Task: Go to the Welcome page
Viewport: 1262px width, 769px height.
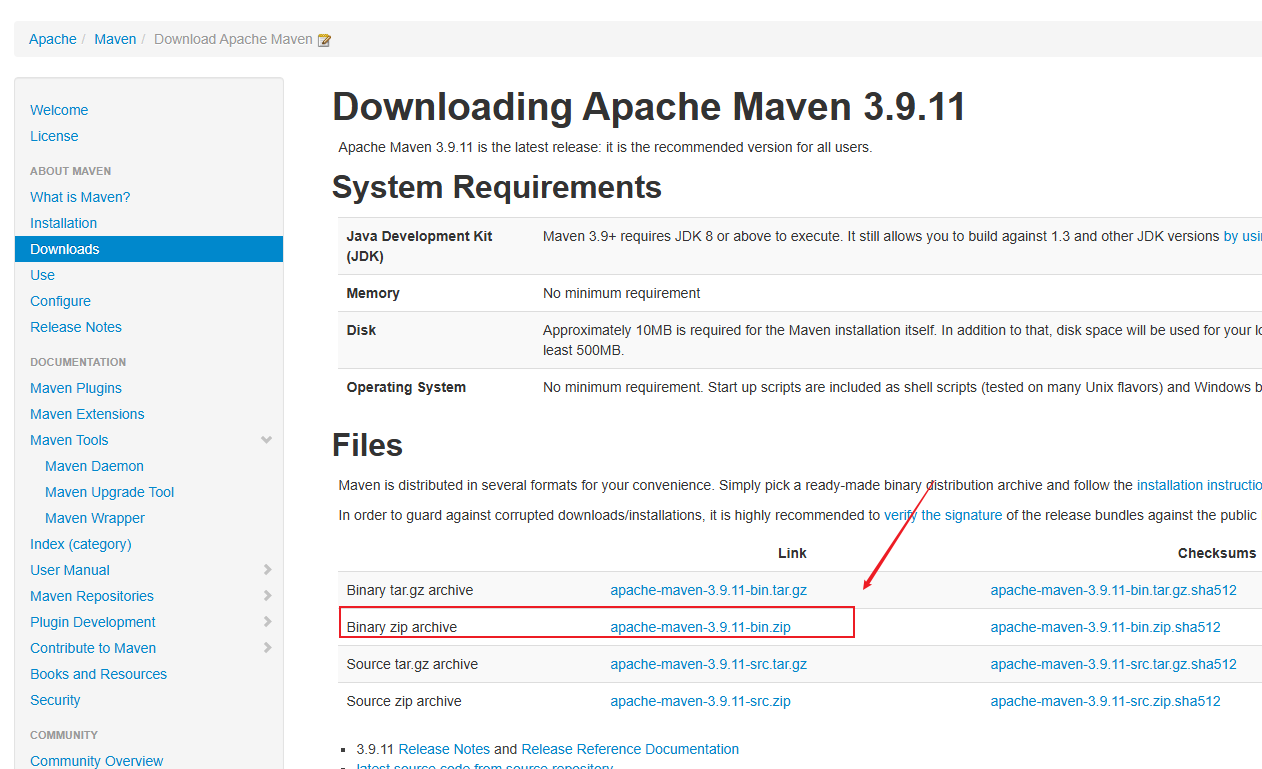Action: coord(59,110)
